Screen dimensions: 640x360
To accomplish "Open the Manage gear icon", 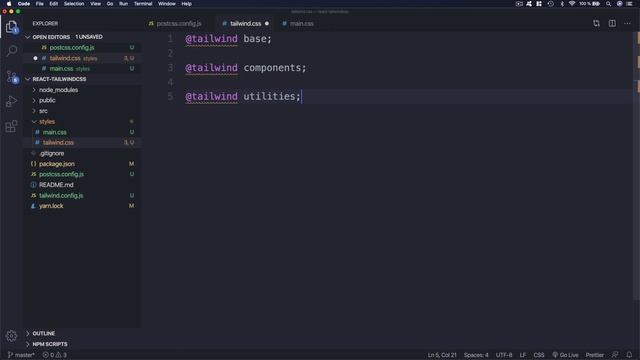I will tap(11, 336).
